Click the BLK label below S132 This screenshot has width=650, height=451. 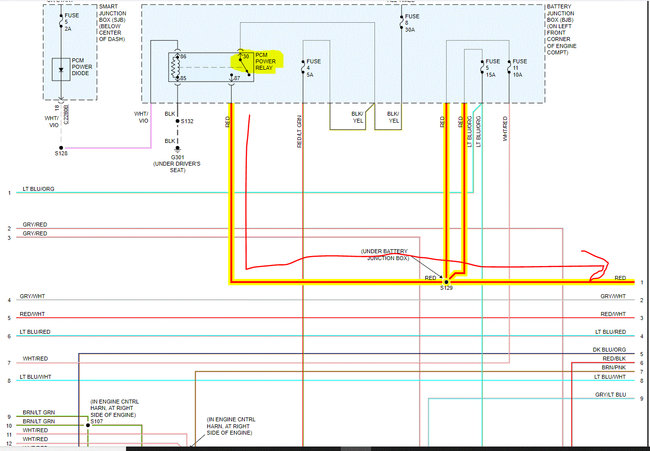[x=170, y=141]
